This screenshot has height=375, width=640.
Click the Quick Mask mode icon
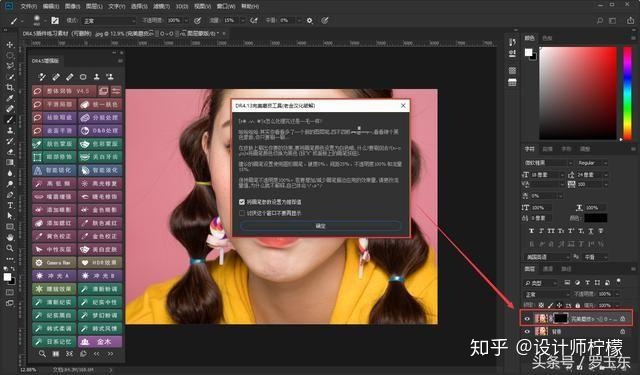coord(10,292)
